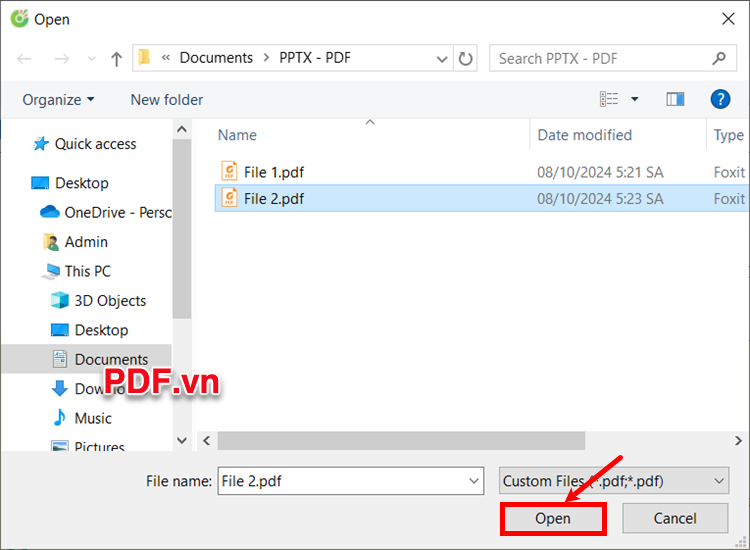The image size is (750, 550).
Task: Refresh the PPTX - PDF folder
Action: click(x=466, y=59)
